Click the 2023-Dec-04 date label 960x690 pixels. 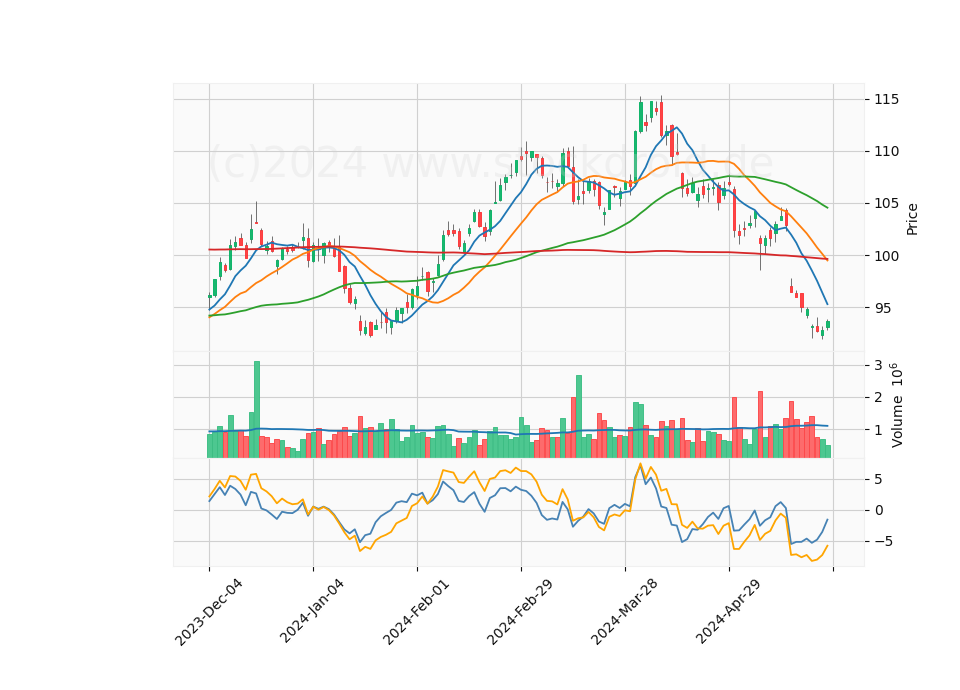tap(209, 612)
